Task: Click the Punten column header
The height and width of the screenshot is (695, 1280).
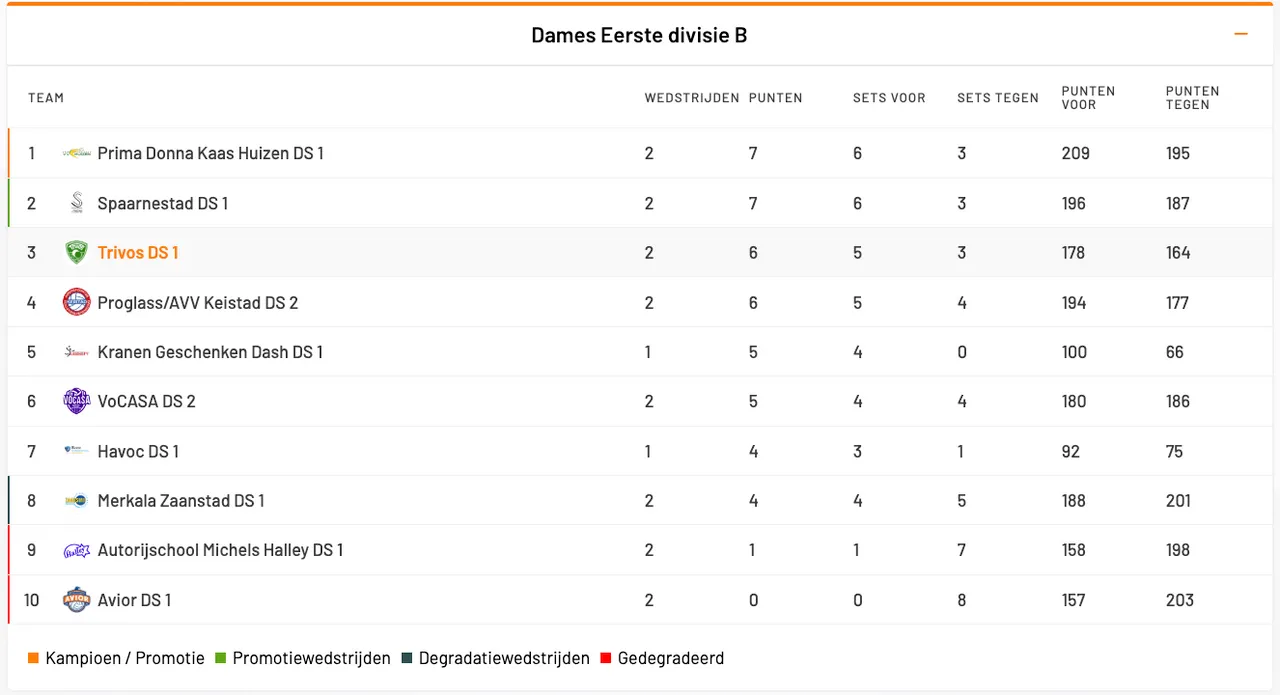Action: [775, 98]
